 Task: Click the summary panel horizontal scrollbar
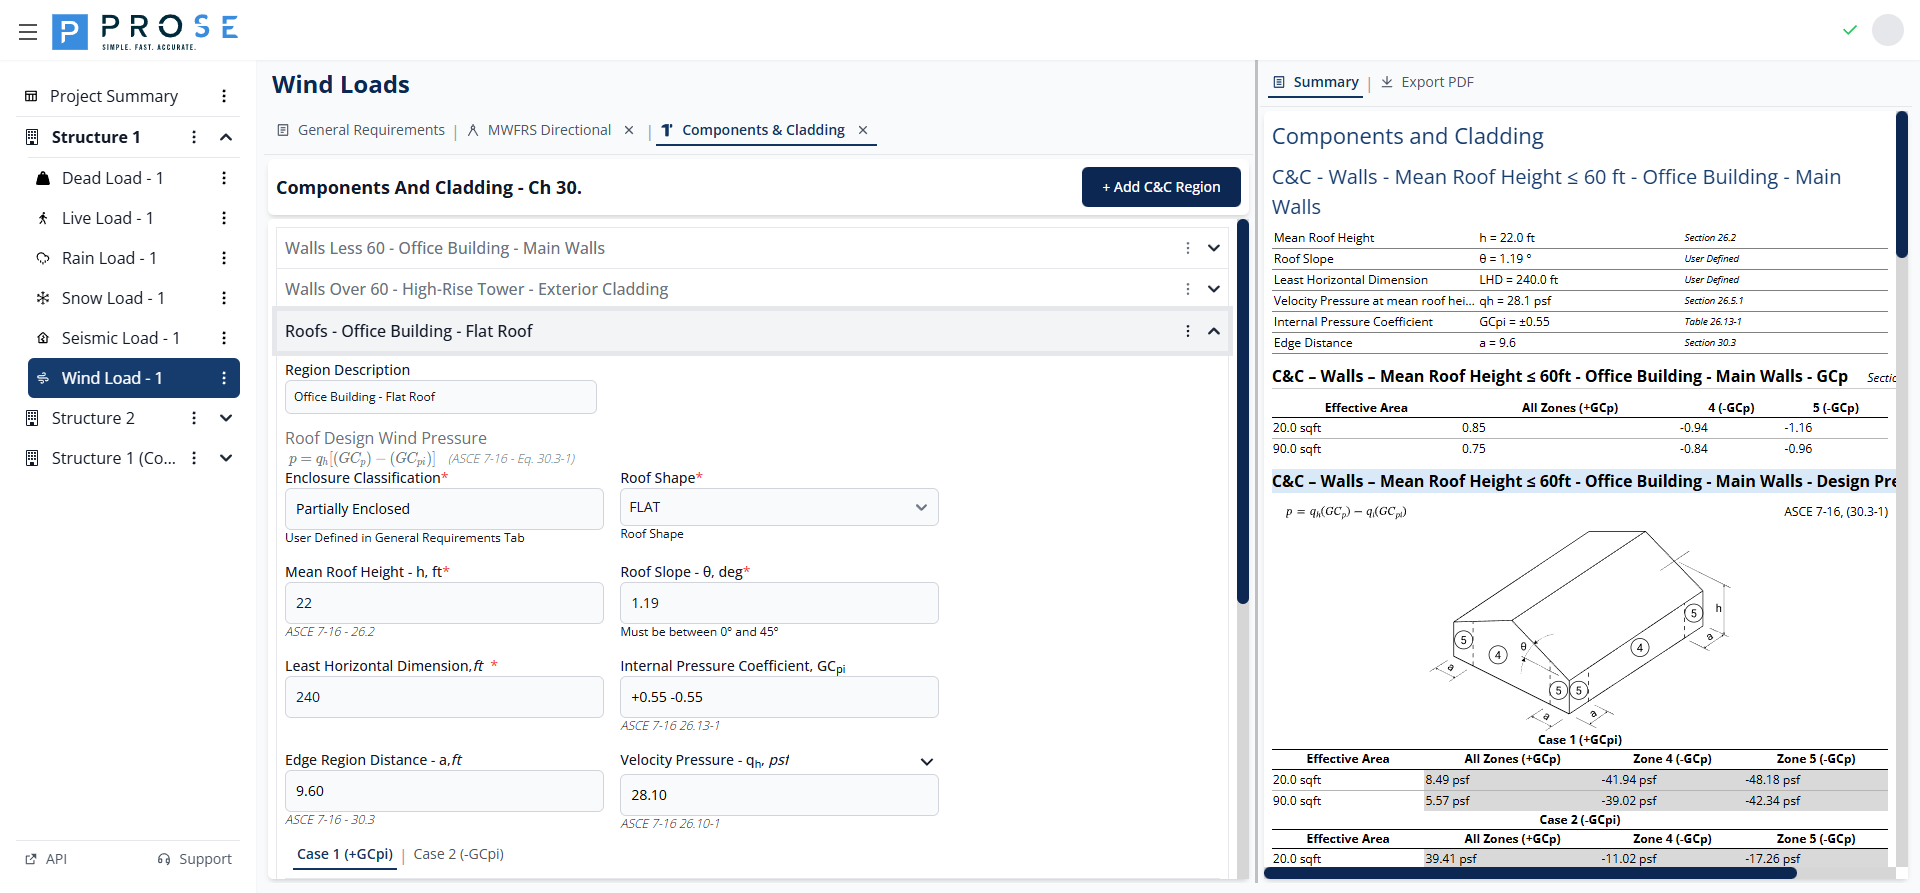tap(1530, 873)
